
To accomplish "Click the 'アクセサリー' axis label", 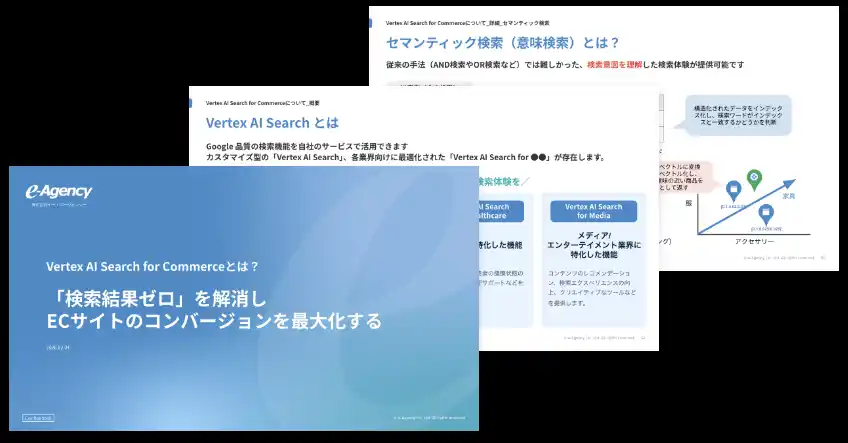I will click(x=754, y=241).
